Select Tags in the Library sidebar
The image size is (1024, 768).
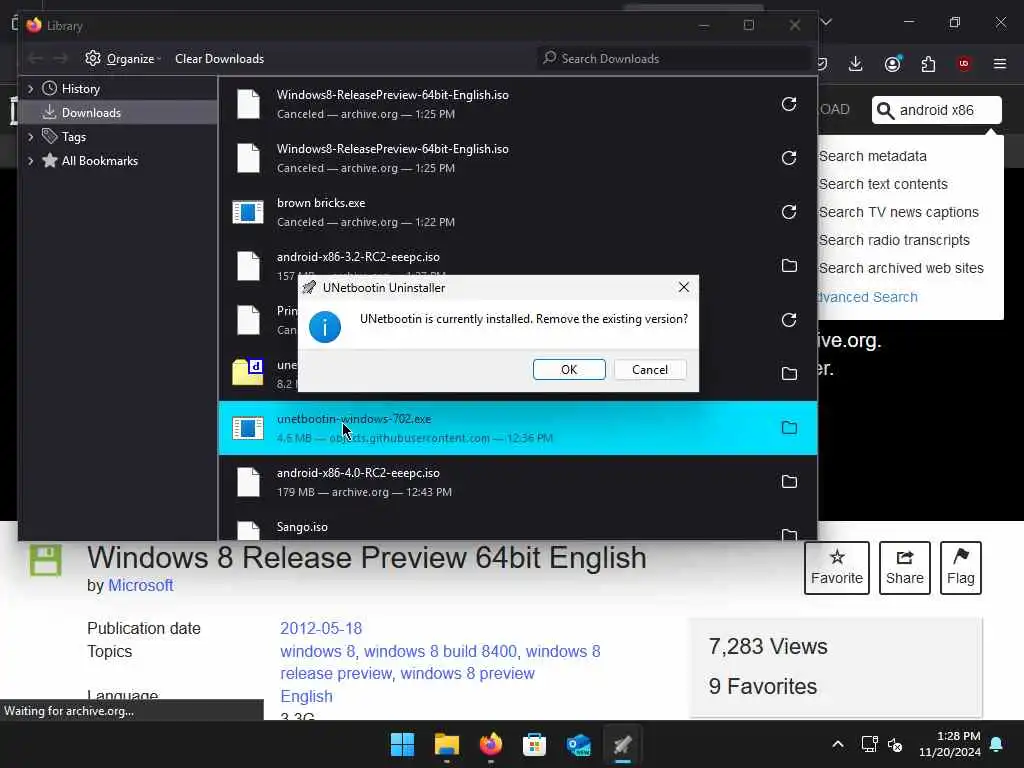tap(73, 137)
